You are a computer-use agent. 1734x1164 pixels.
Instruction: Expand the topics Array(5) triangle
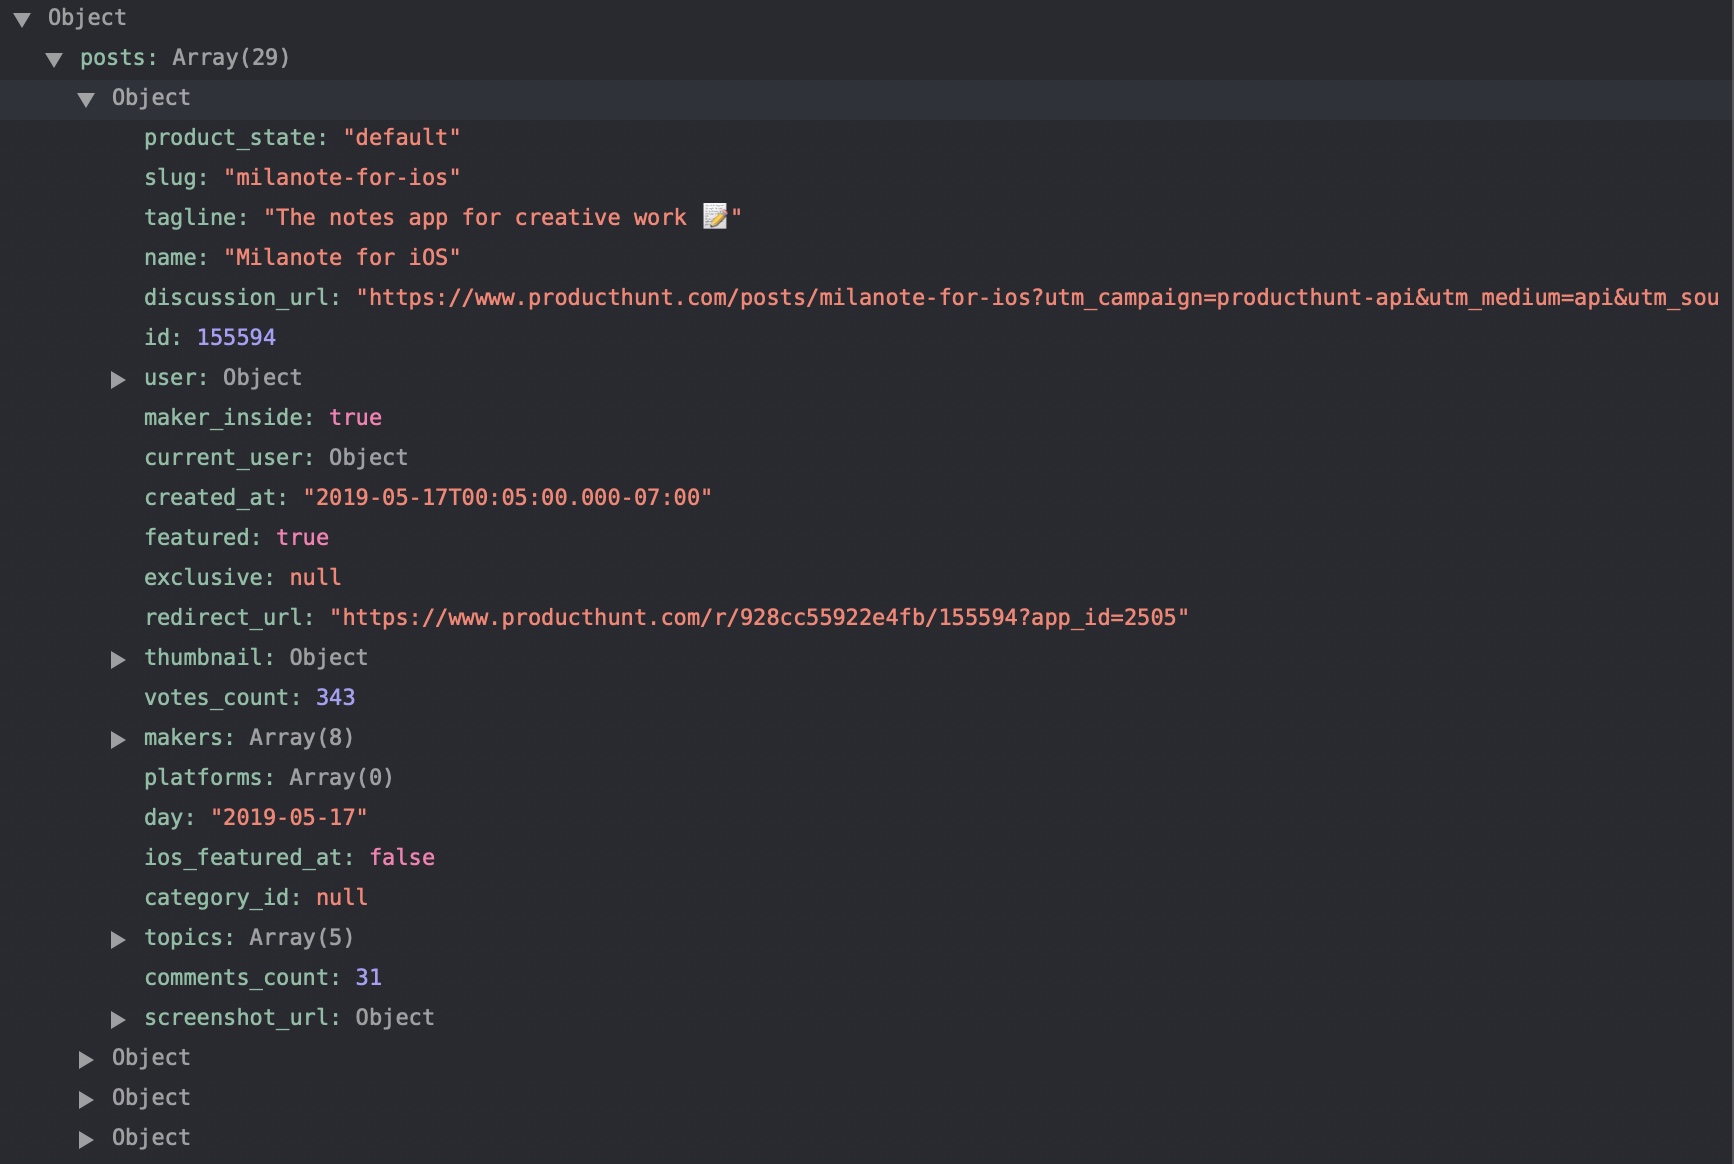[118, 939]
